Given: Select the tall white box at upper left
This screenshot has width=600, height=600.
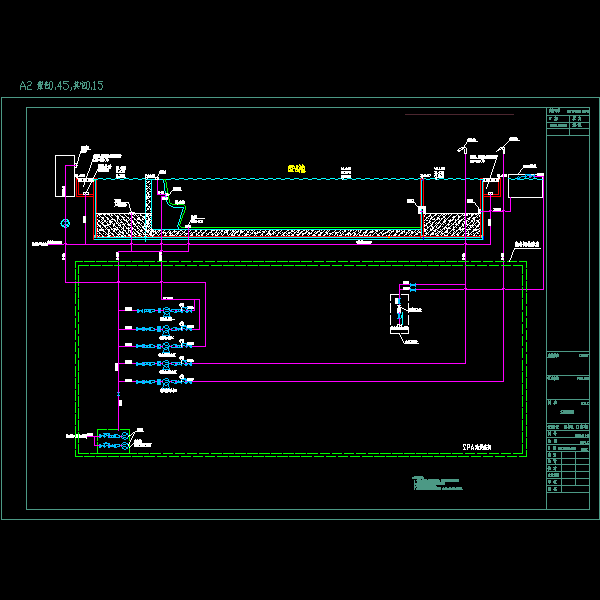Looking at the screenshot, I should point(64,175).
